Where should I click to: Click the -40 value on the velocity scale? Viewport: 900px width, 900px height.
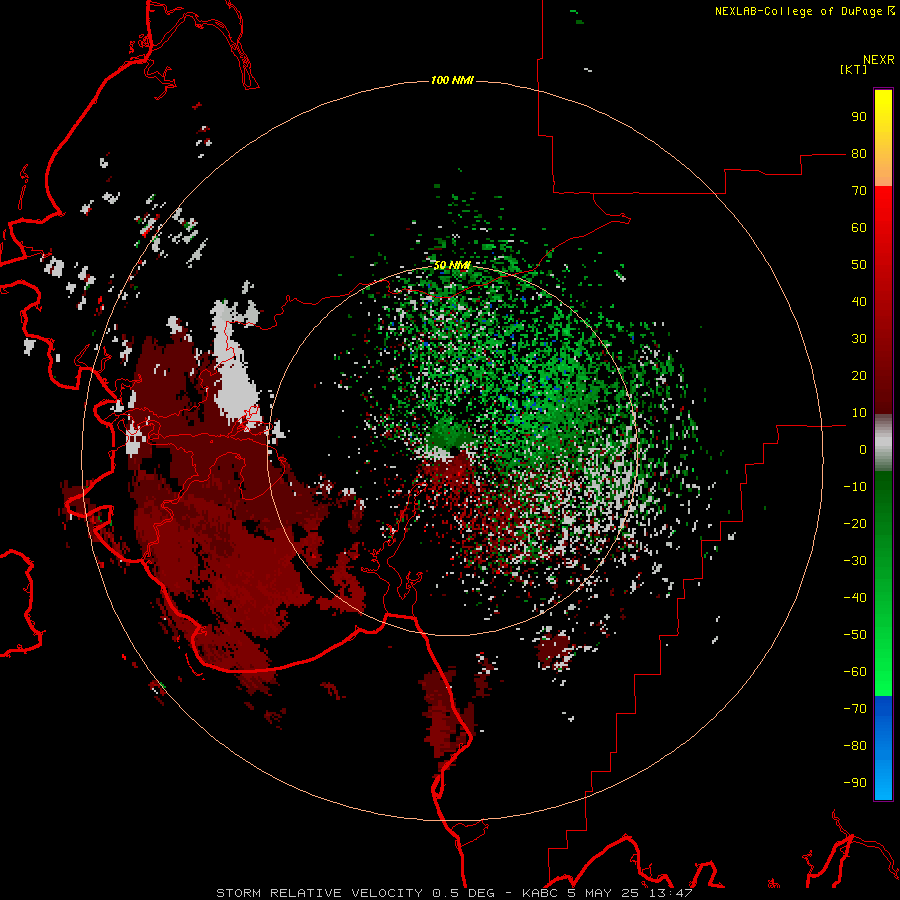[x=855, y=598]
